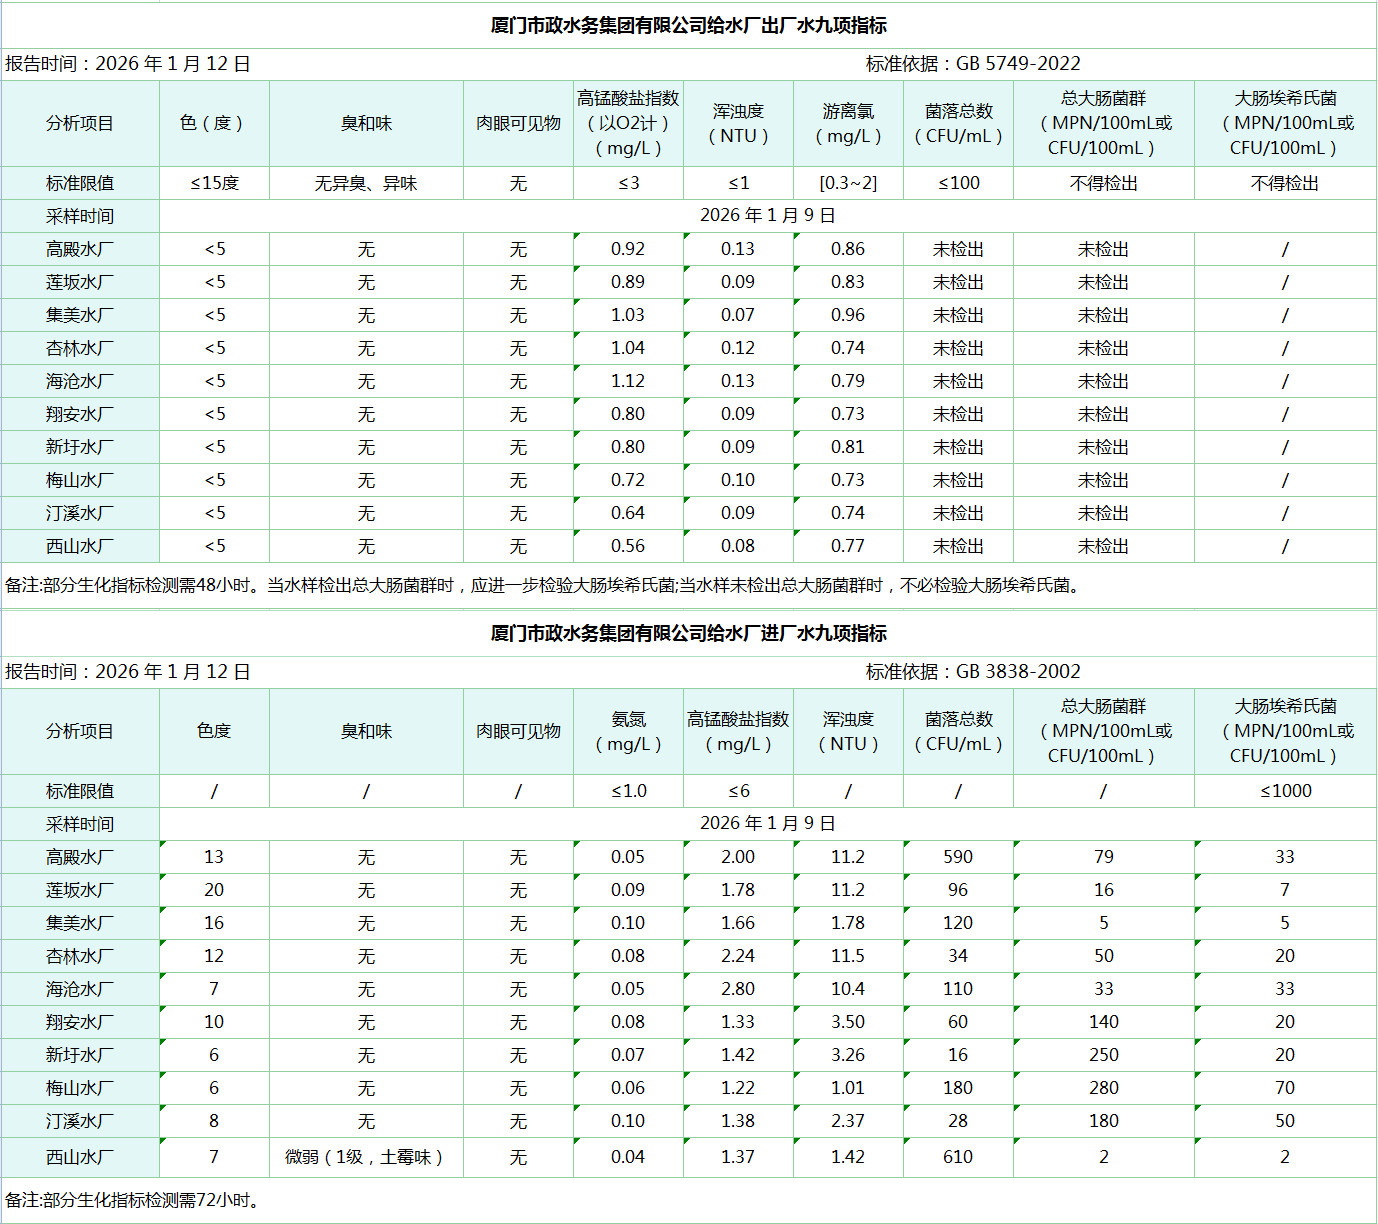Select 高殿水厂 colony count 590
This screenshot has height=1224, width=1378.
click(x=958, y=857)
